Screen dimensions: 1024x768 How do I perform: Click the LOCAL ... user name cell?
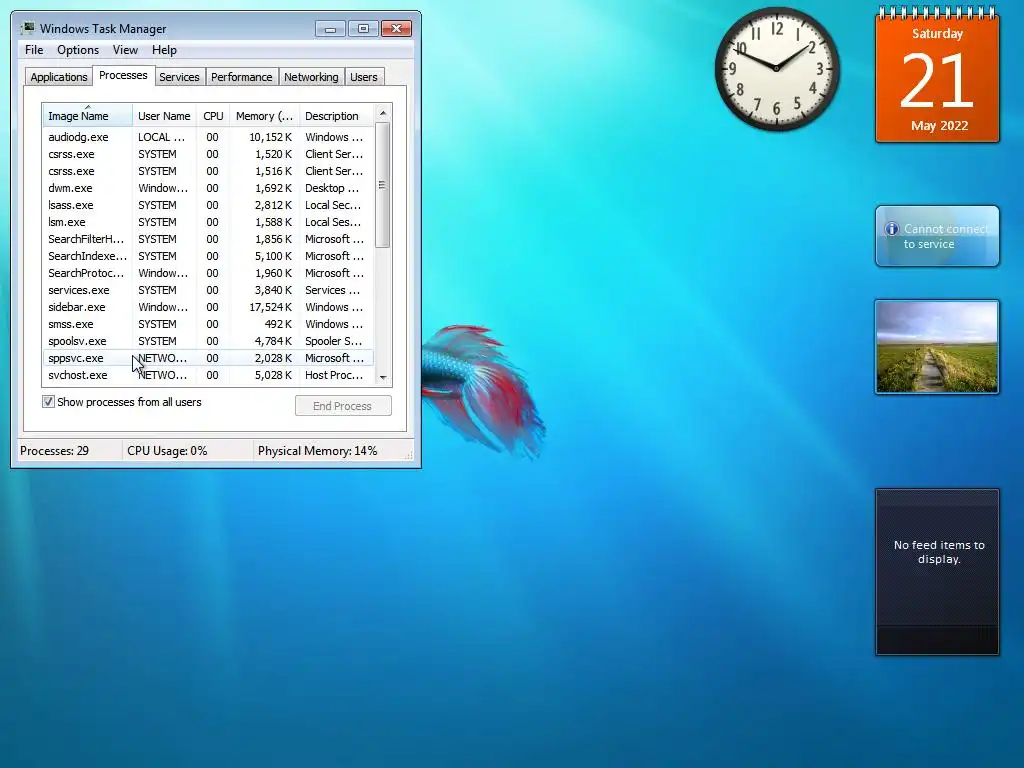[x=161, y=137]
